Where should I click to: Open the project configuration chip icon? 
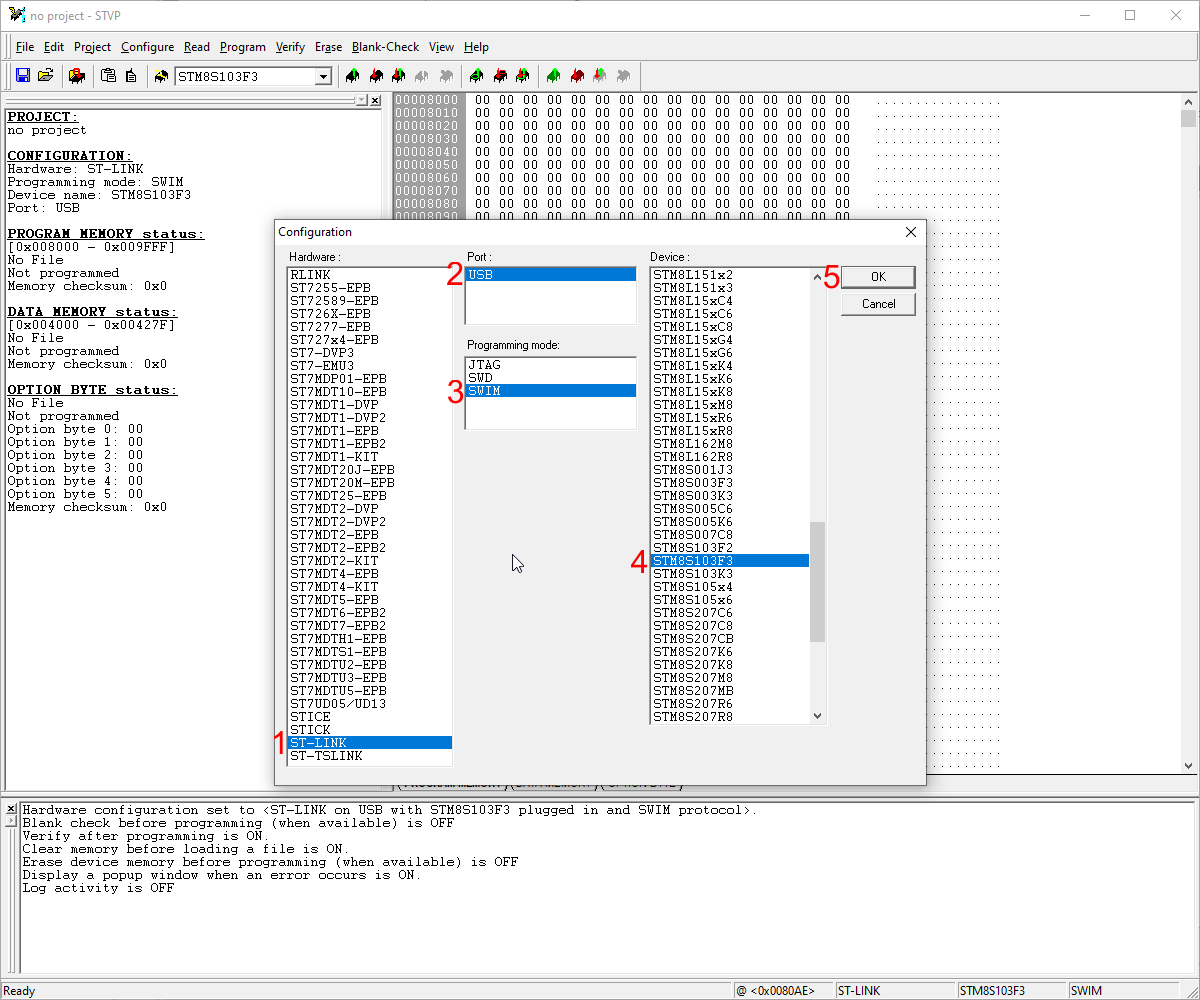77,76
